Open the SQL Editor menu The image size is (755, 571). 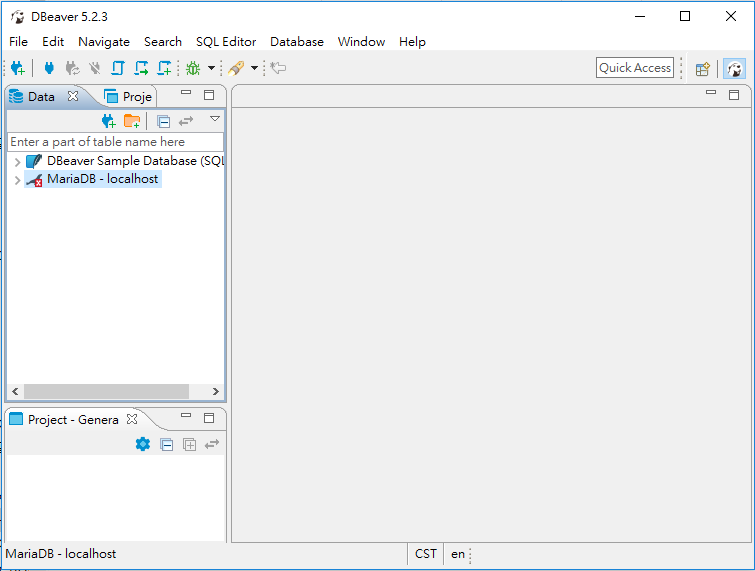pos(226,42)
